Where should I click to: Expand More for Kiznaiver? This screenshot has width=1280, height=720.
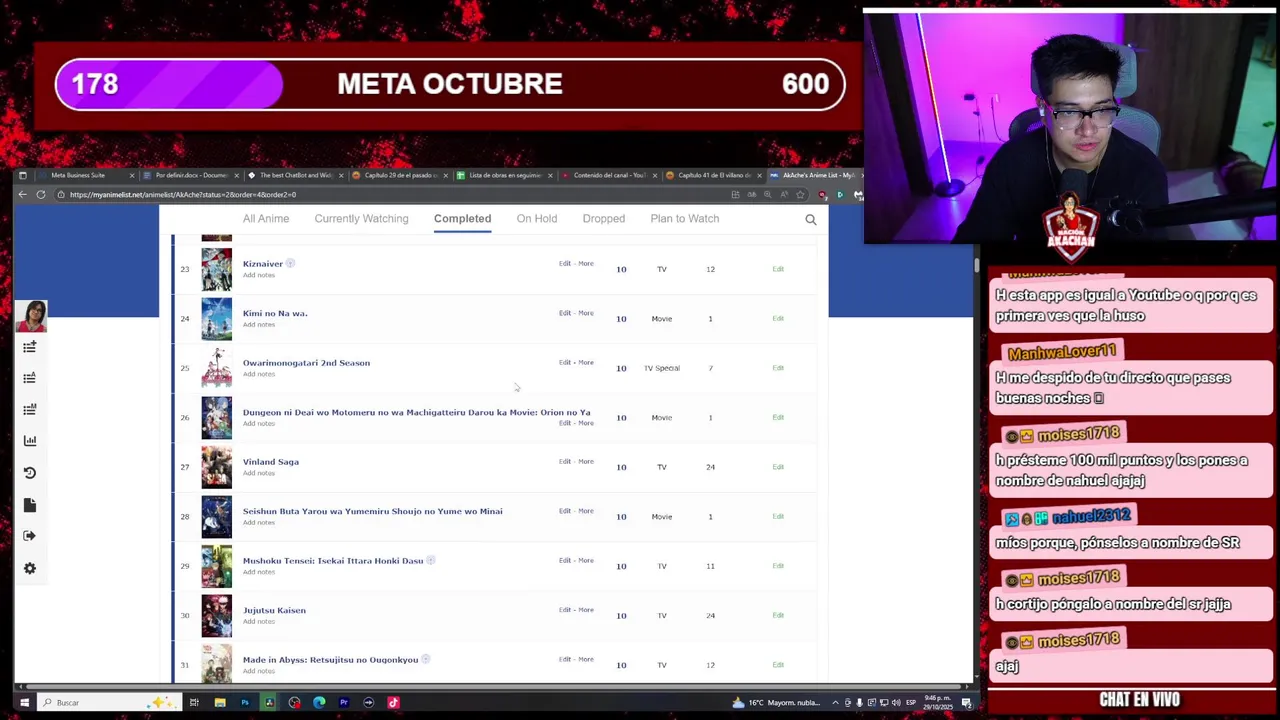tap(586, 264)
